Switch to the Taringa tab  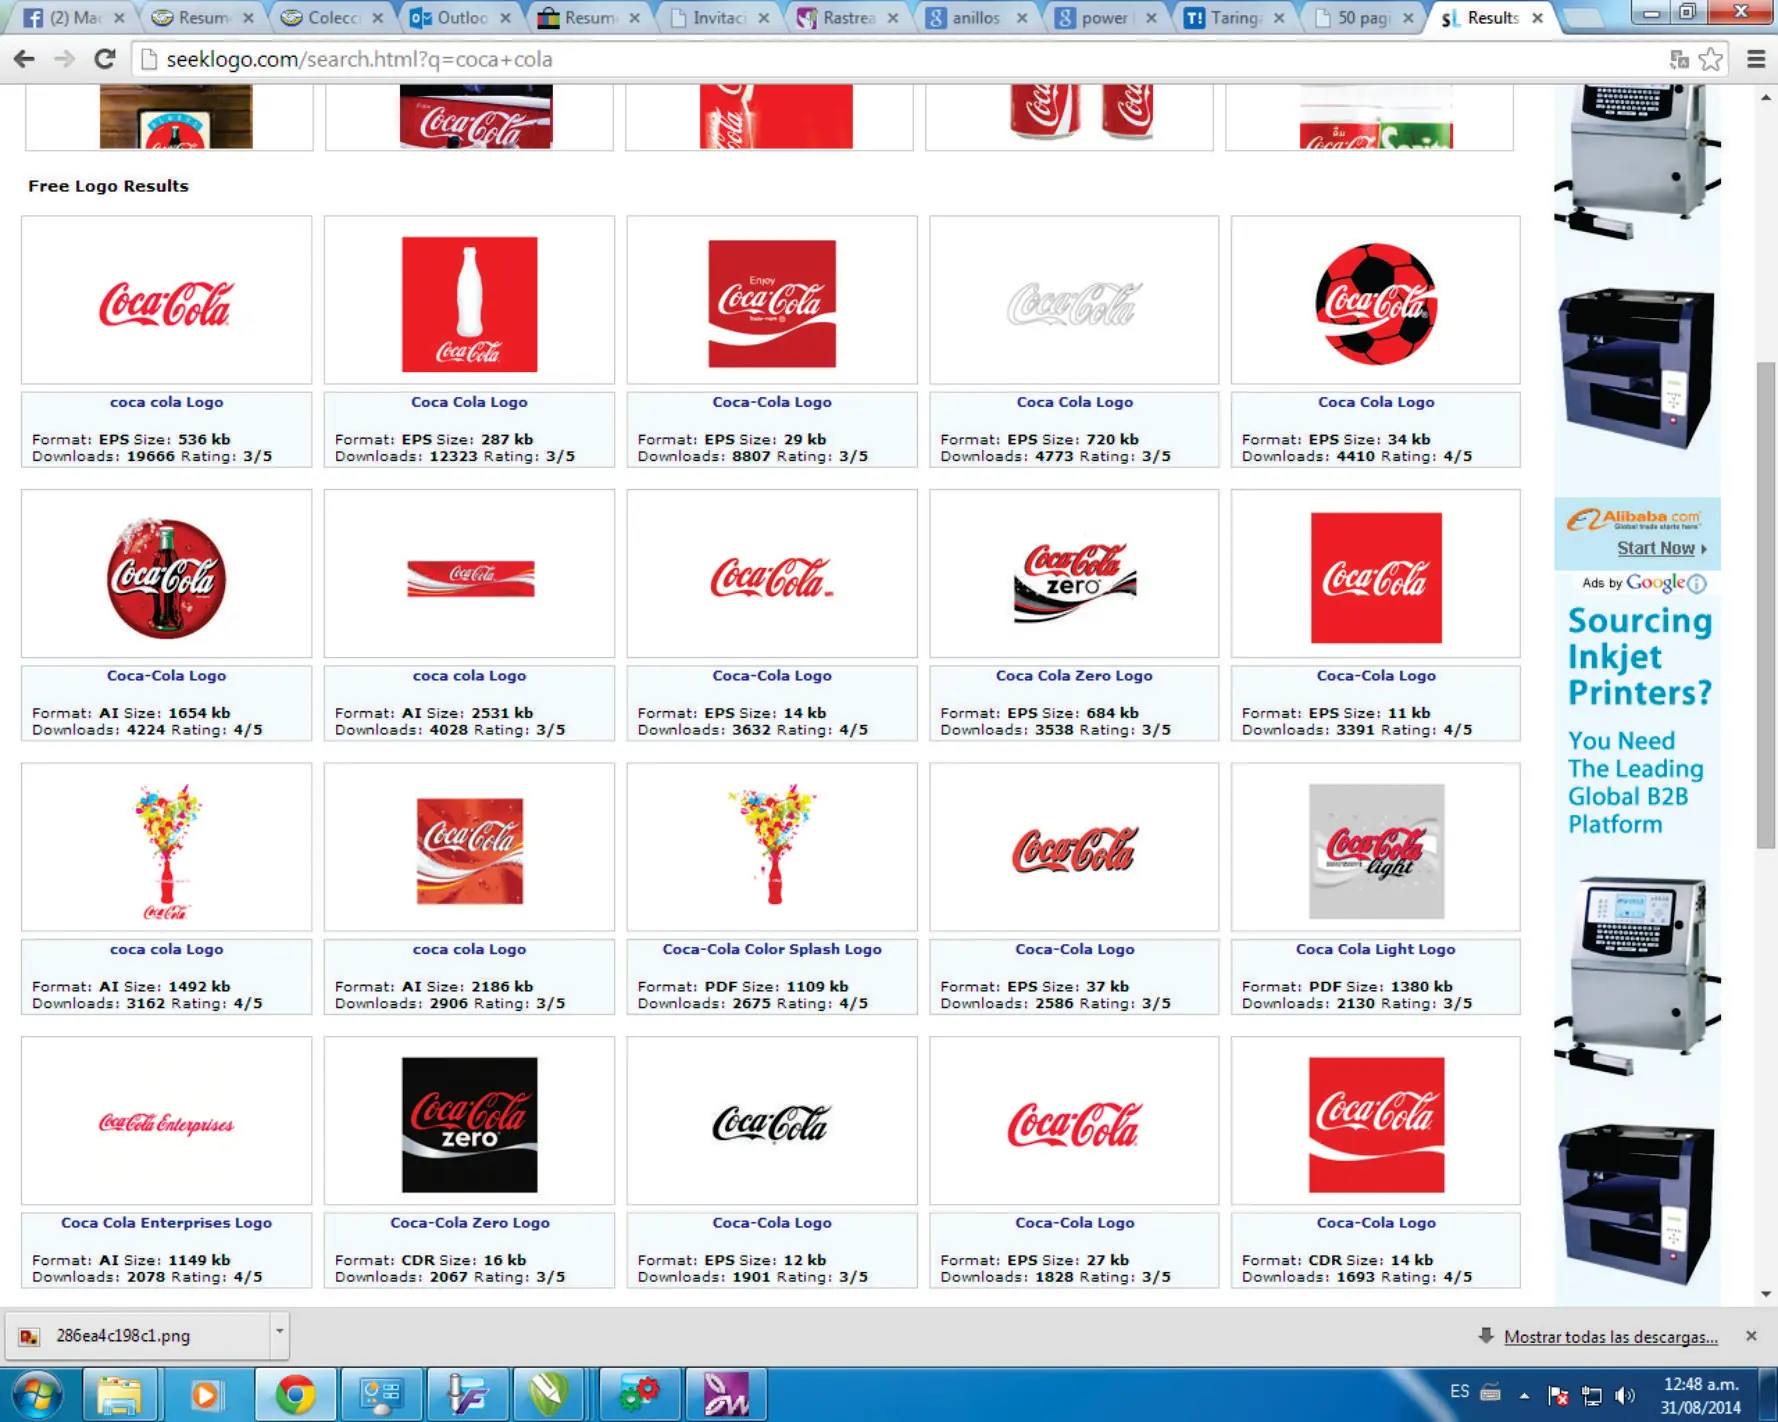click(1234, 18)
